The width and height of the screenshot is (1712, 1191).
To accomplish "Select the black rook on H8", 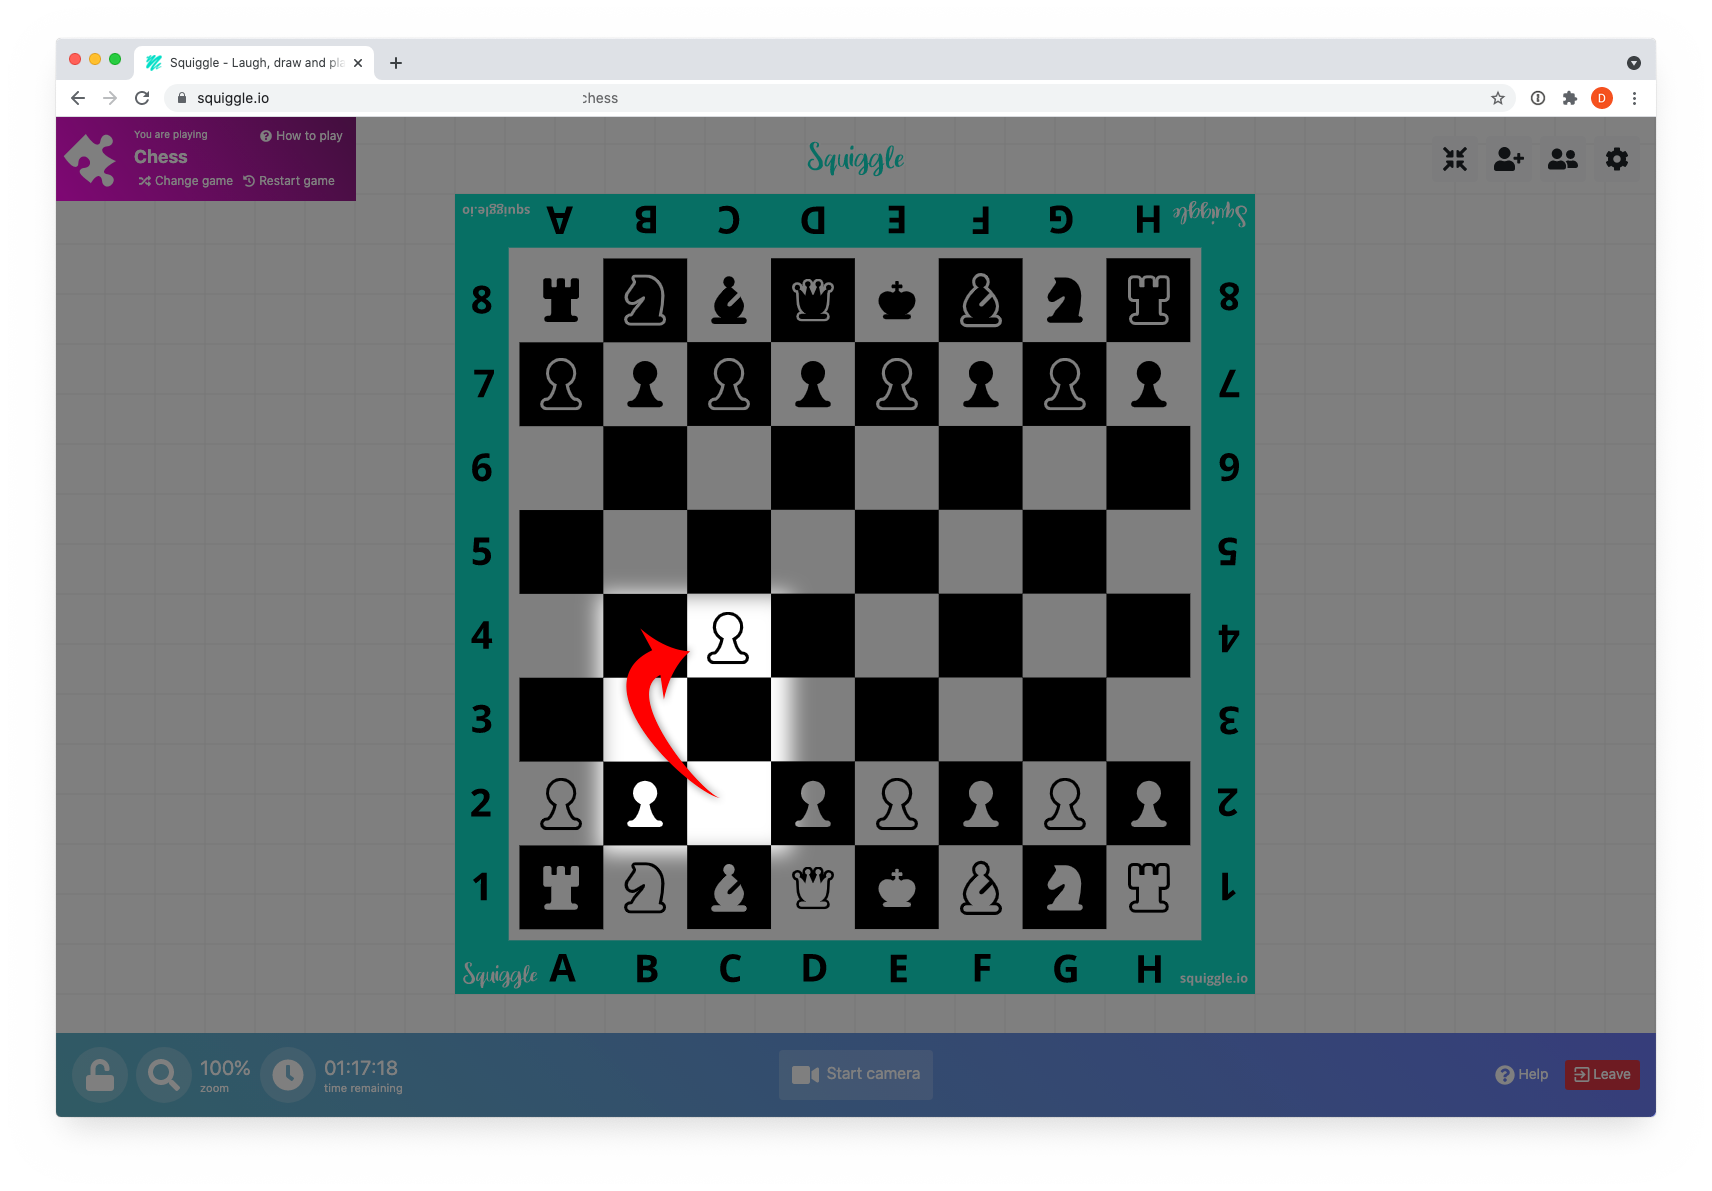I will pyautogui.click(x=1149, y=300).
